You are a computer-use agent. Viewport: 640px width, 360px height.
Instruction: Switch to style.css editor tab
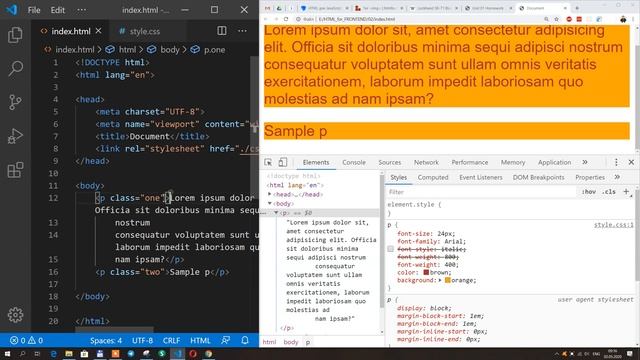point(144,31)
